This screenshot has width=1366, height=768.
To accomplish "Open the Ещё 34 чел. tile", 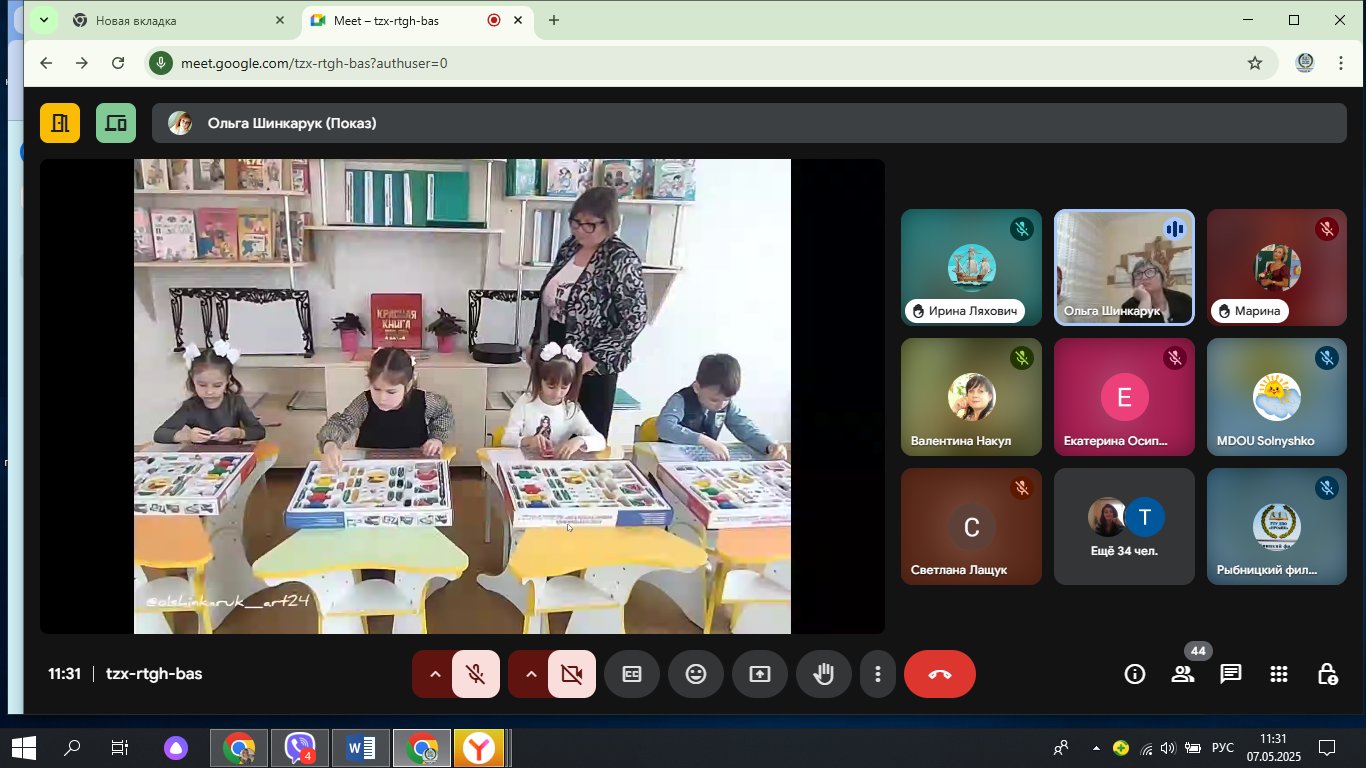I will (1124, 526).
